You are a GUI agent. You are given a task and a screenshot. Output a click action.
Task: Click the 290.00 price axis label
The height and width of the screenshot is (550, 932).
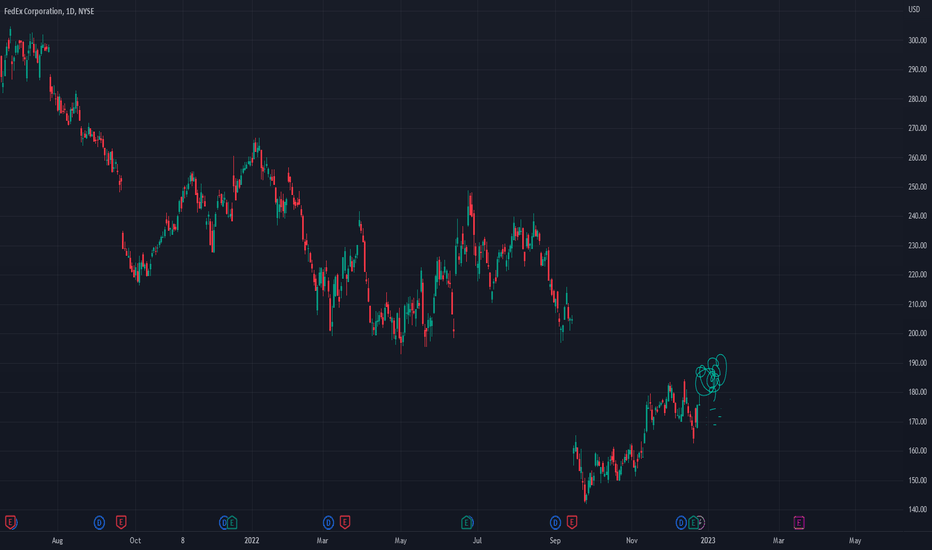917,70
